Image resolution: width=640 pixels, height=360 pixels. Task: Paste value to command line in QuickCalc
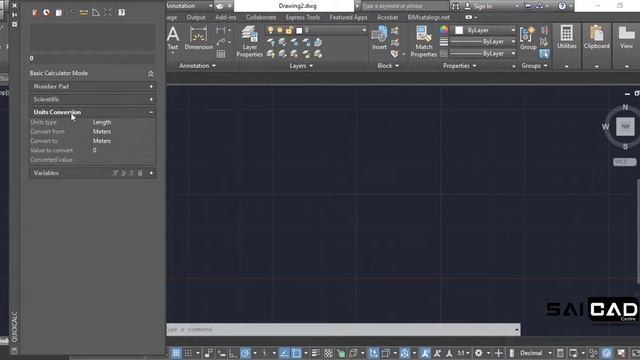tap(59, 12)
